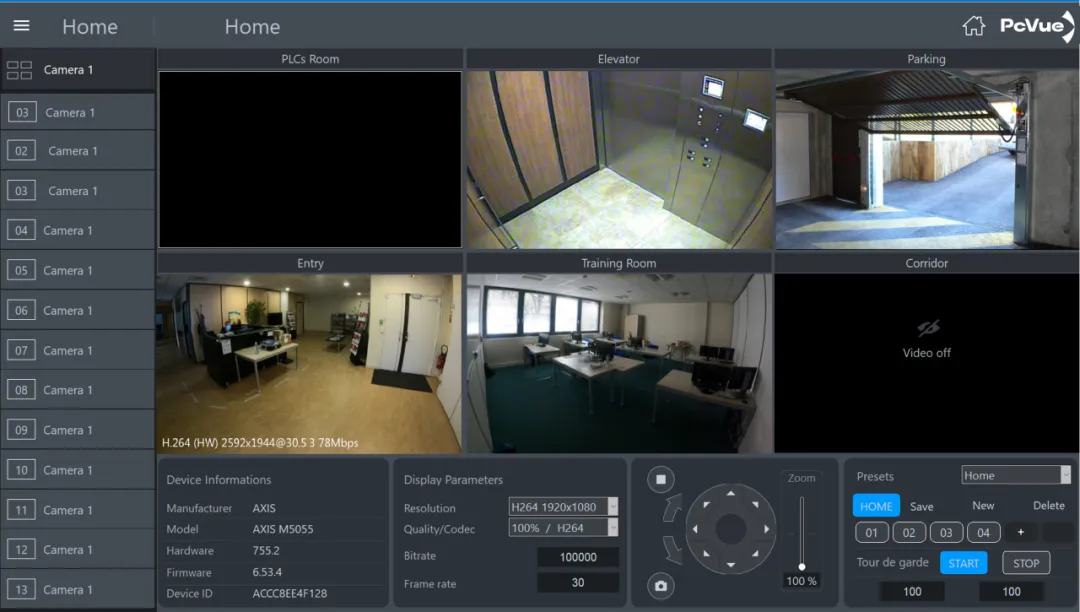Stop the Tour de garde
The image size is (1080, 612).
click(x=1026, y=563)
